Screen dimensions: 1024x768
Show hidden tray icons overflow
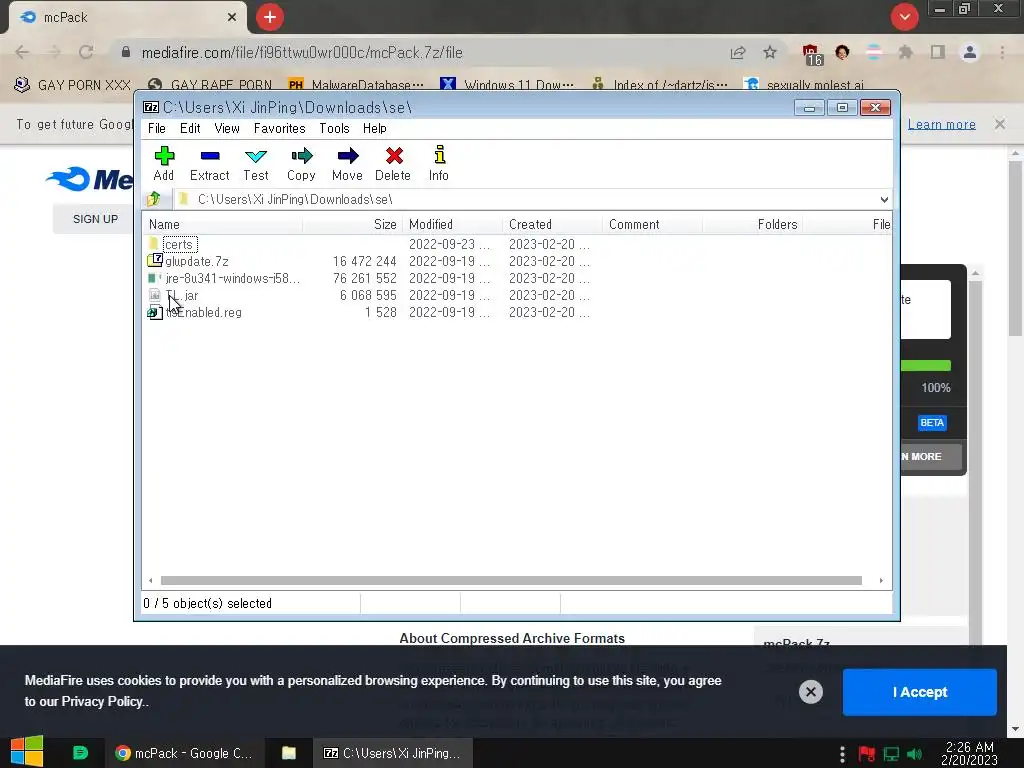[x=842, y=754]
